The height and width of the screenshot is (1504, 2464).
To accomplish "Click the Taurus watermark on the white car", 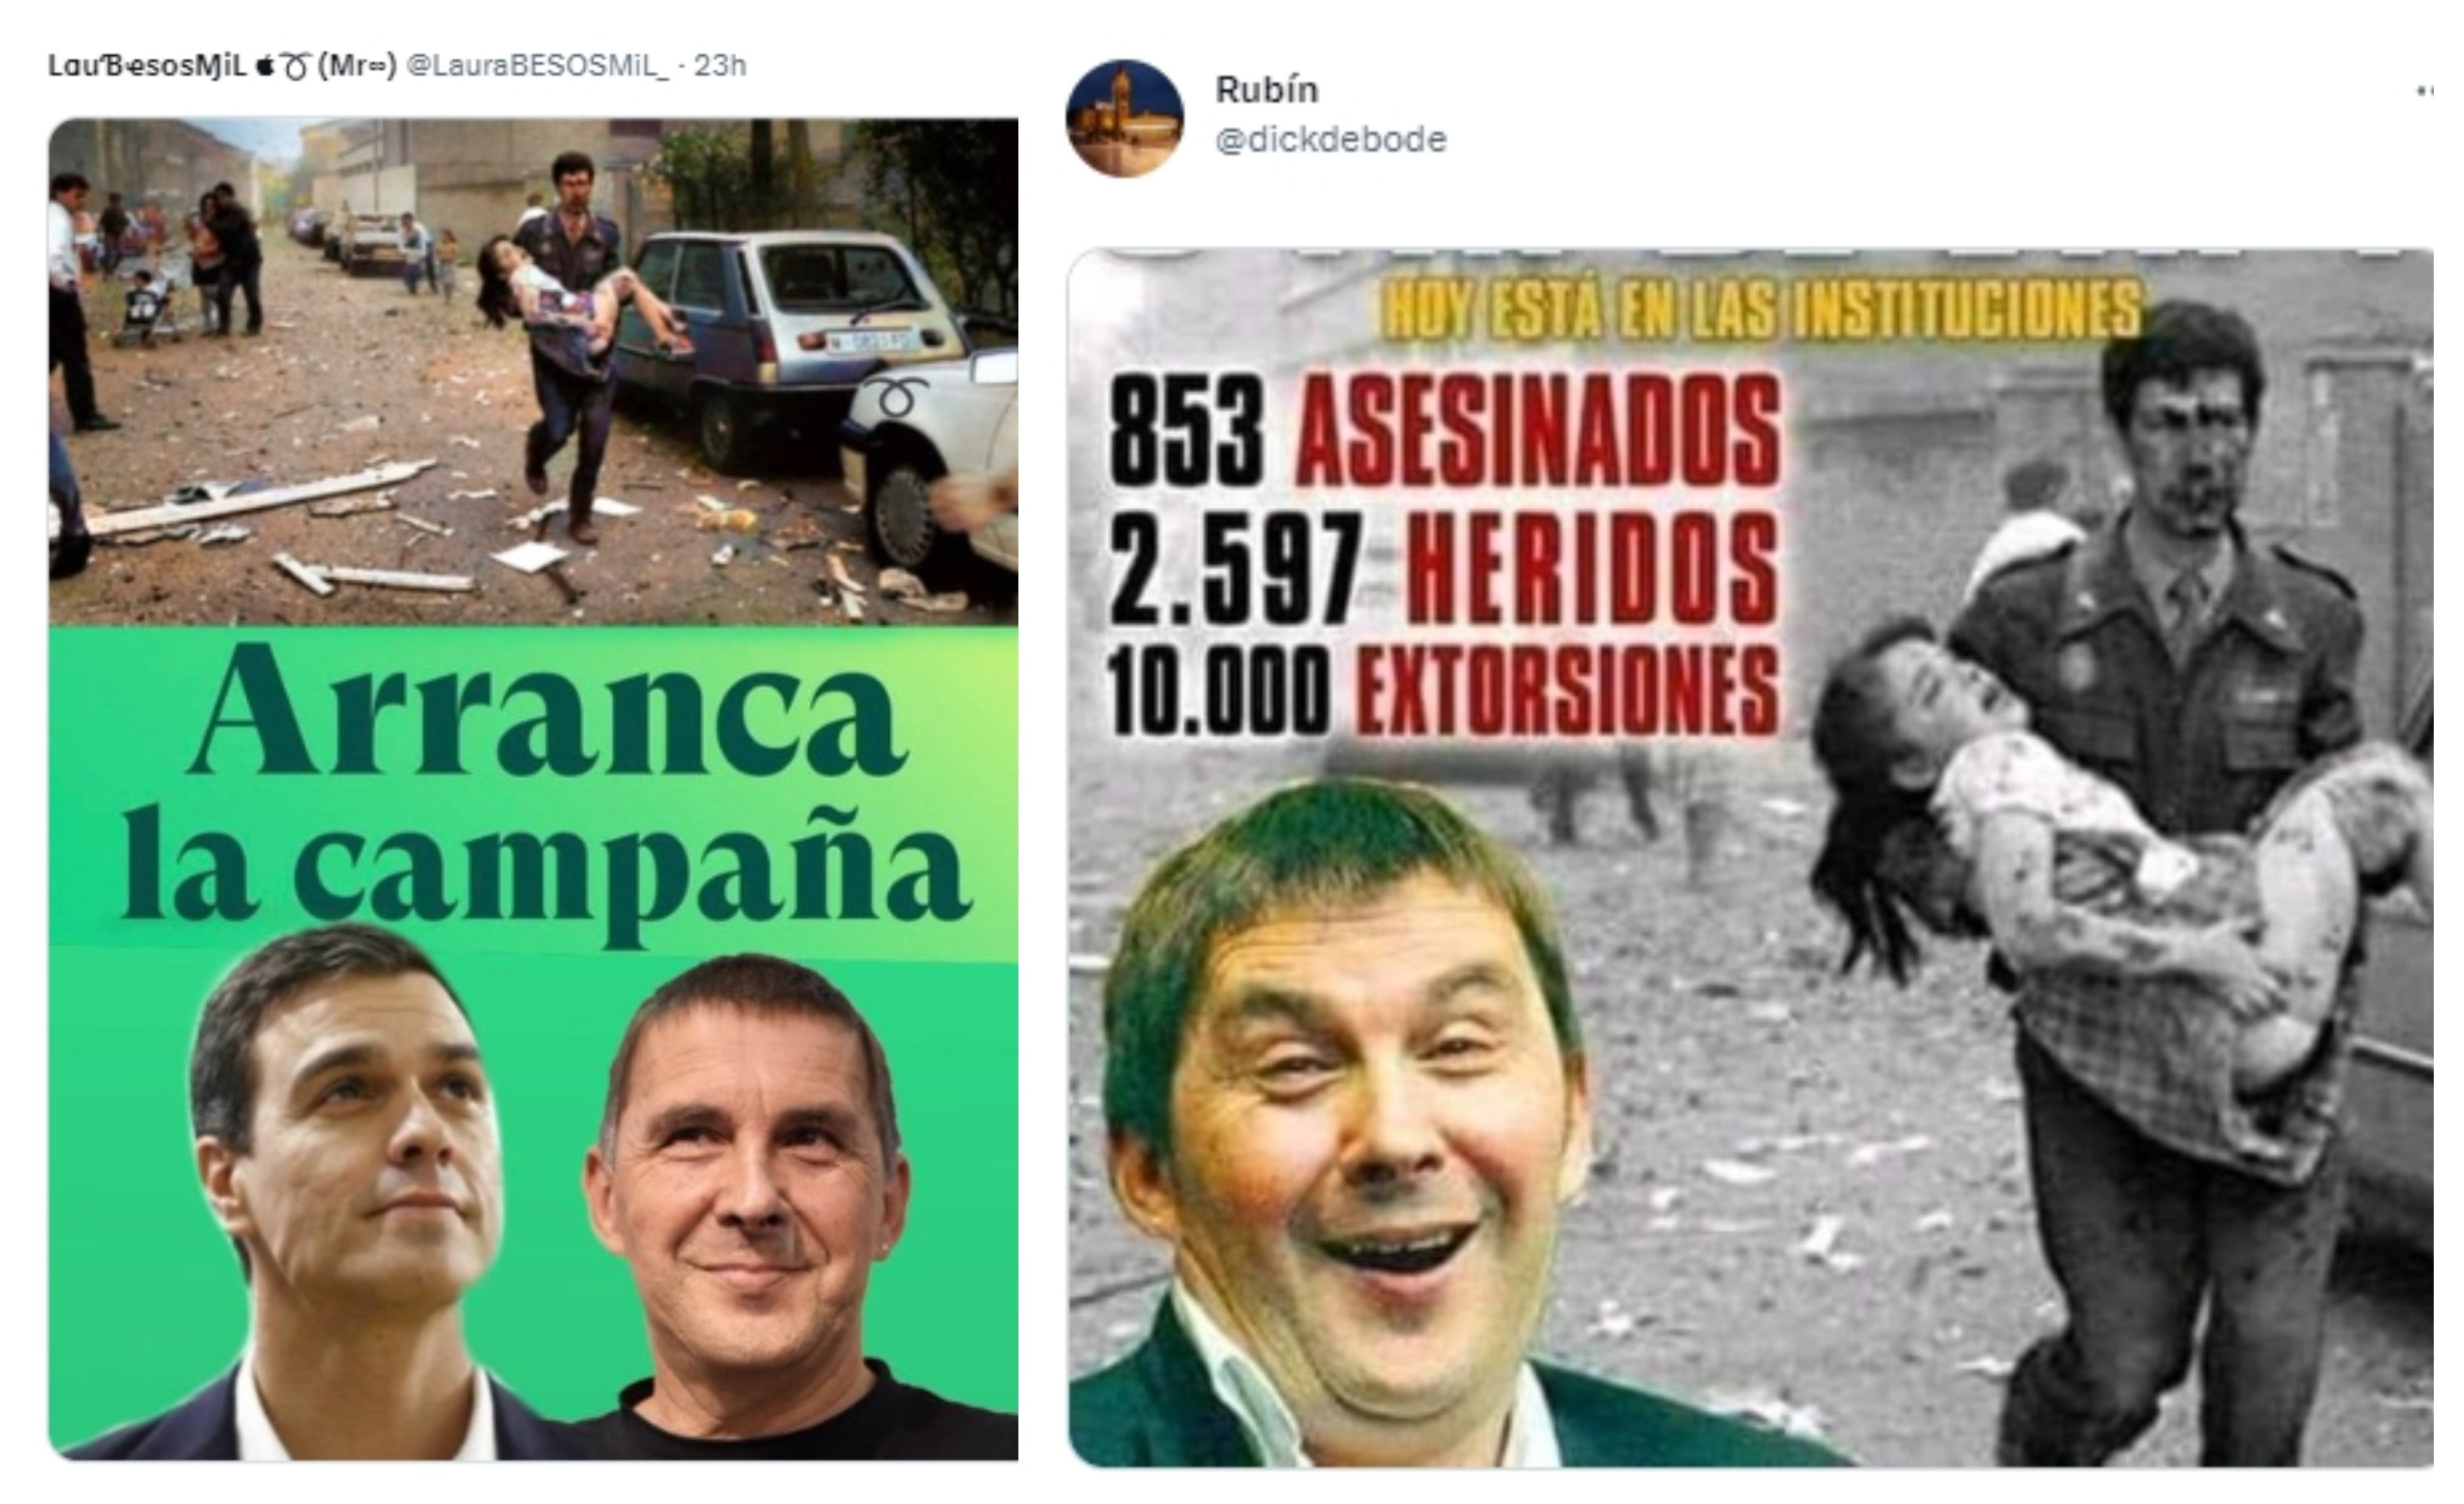I will pos(898,397).
